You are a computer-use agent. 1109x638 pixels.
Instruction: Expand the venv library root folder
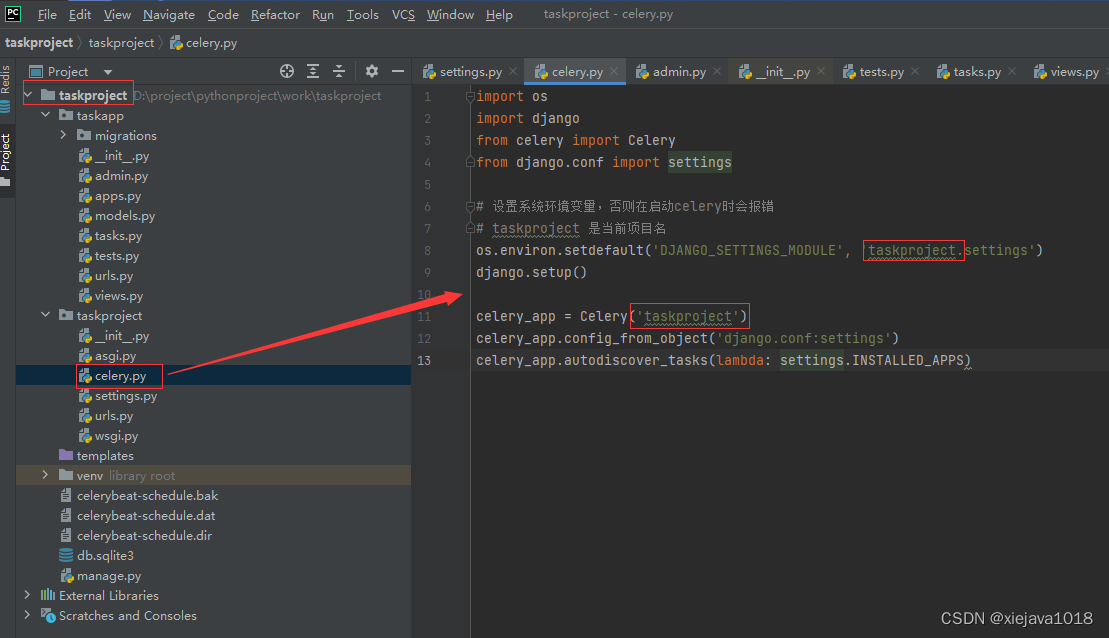tap(45, 475)
